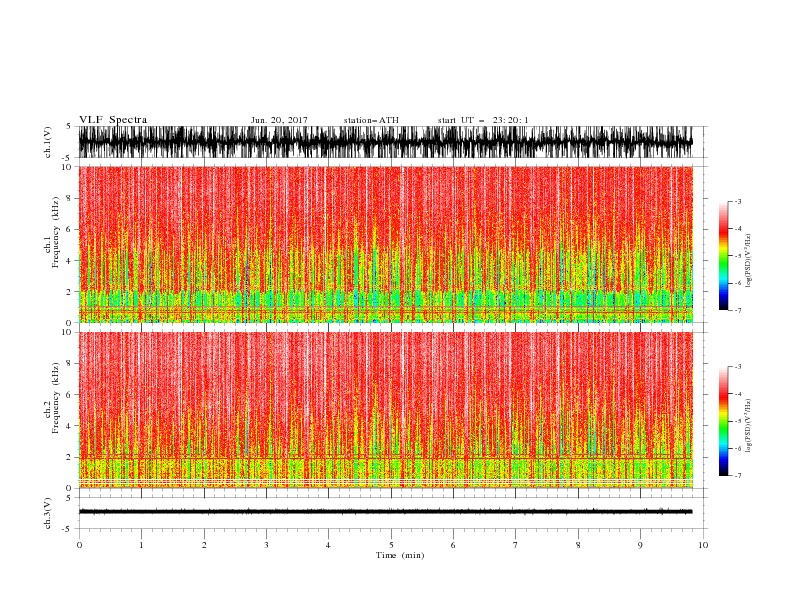Click the ch.1(V) axis "5" tick label
Viewport: 792px width, 612px height.
tap(69, 126)
